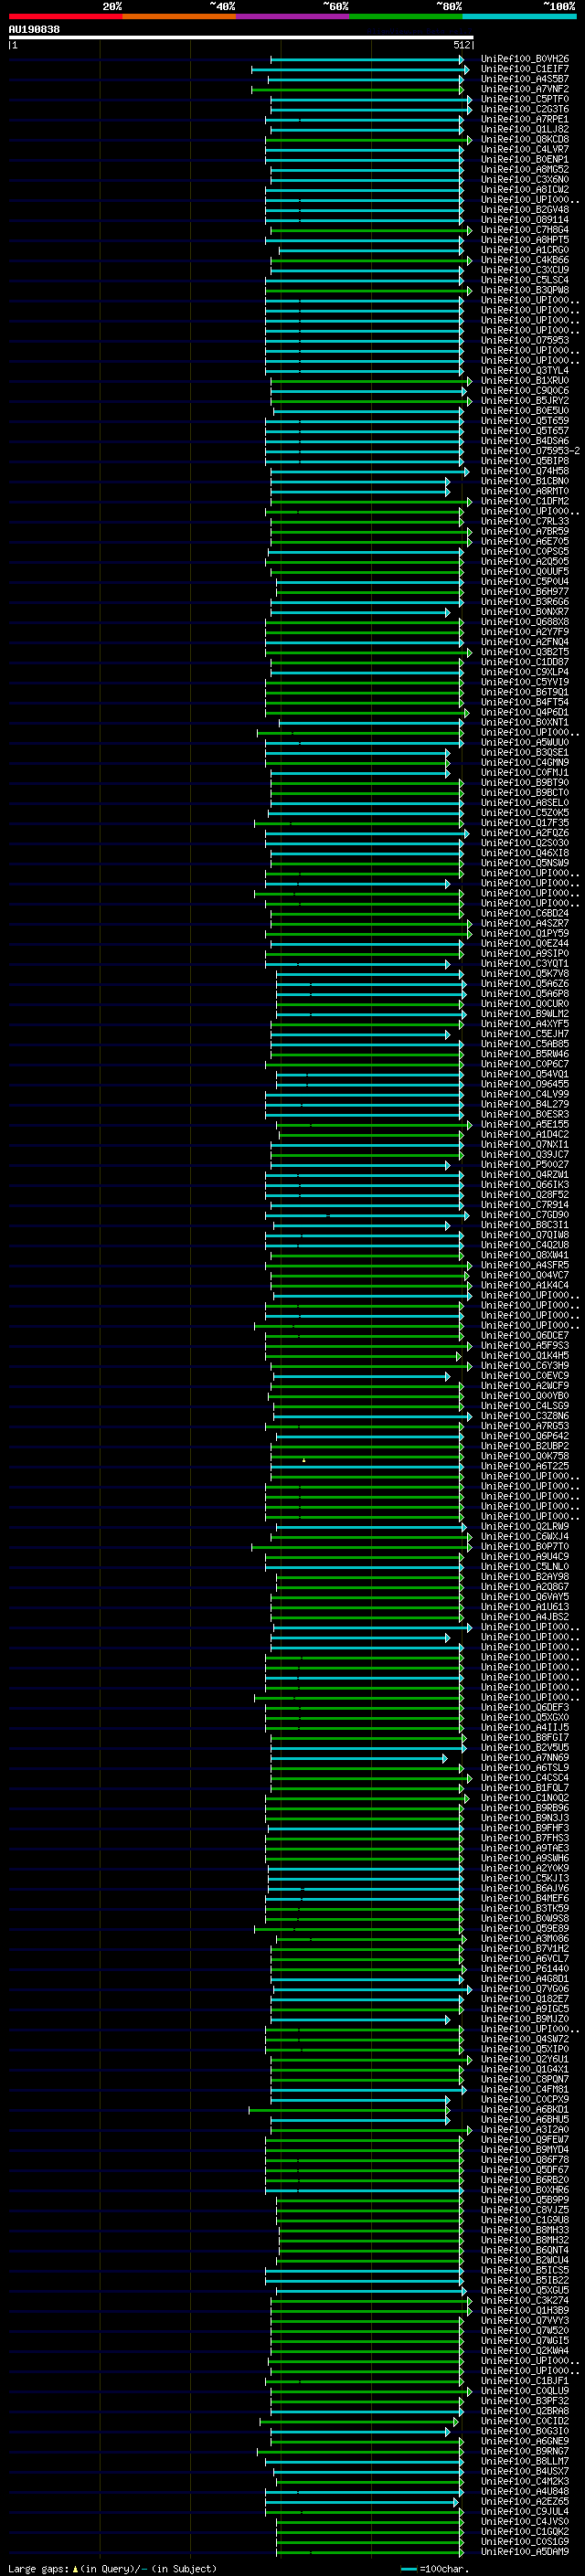The width and height of the screenshot is (585, 2576).
Task: Select hit label UniRef100_B1CBN0
Action: coord(524,481)
